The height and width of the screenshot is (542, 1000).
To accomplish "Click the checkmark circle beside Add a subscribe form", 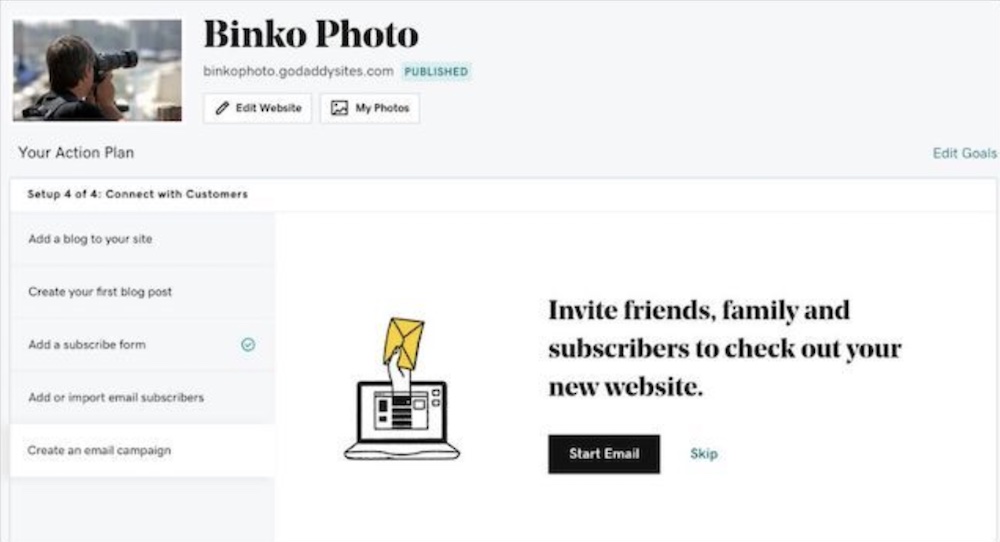I will pyautogui.click(x=248, y=345).
